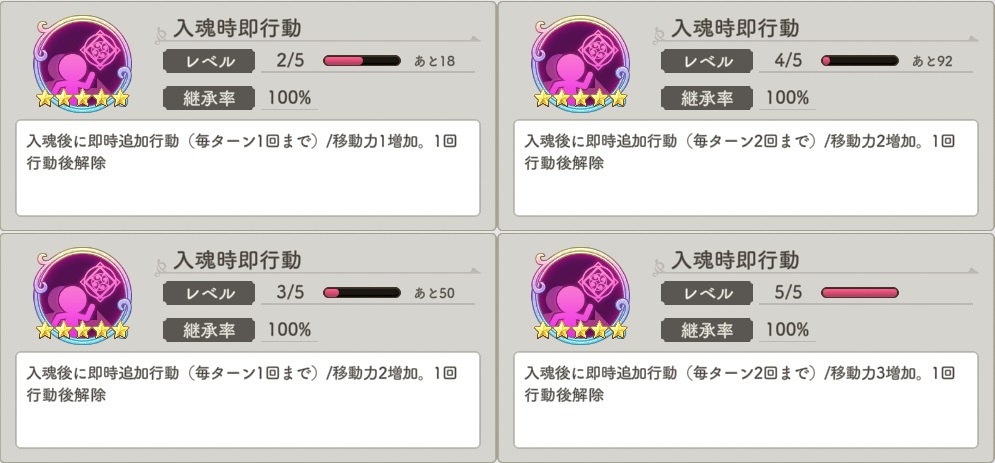Tap the star rating on the 3/5 card
This screenshot has height=463, width=995.
coord(83,330)
